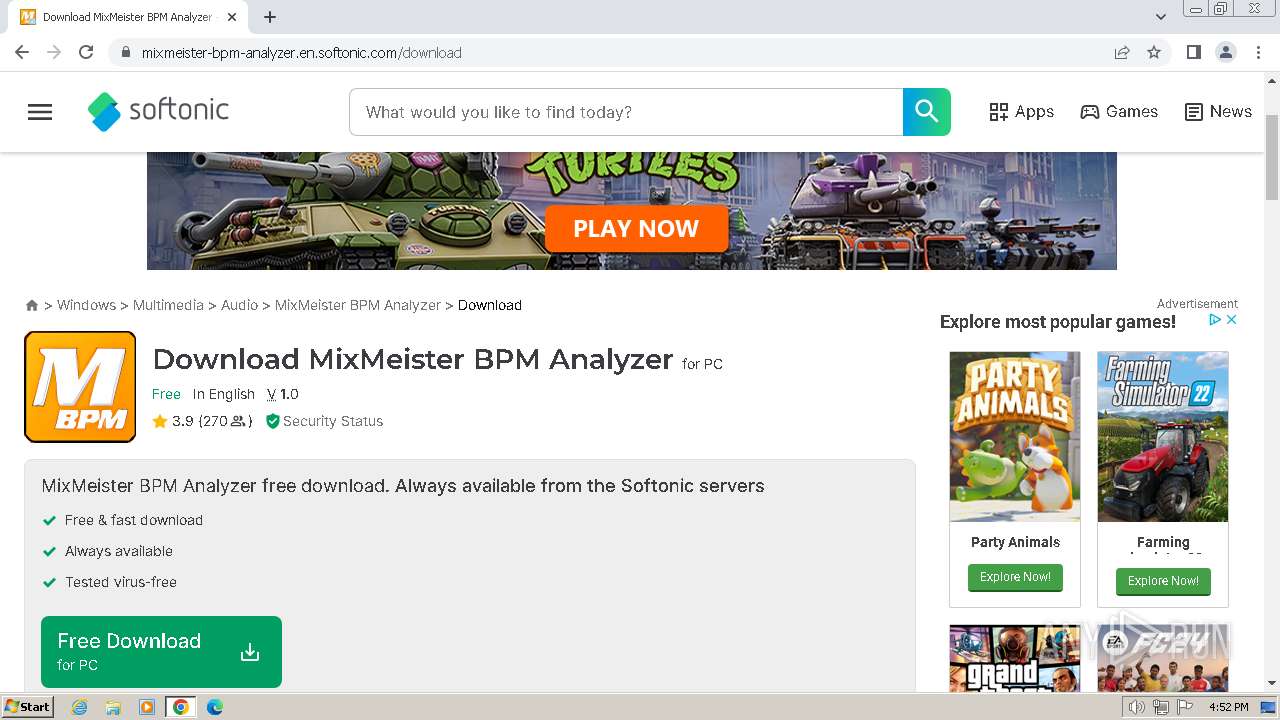Click the MixMeister BPM Analyzer breadcrumb link
1280x720 pixels.
[x=358, y=305]
